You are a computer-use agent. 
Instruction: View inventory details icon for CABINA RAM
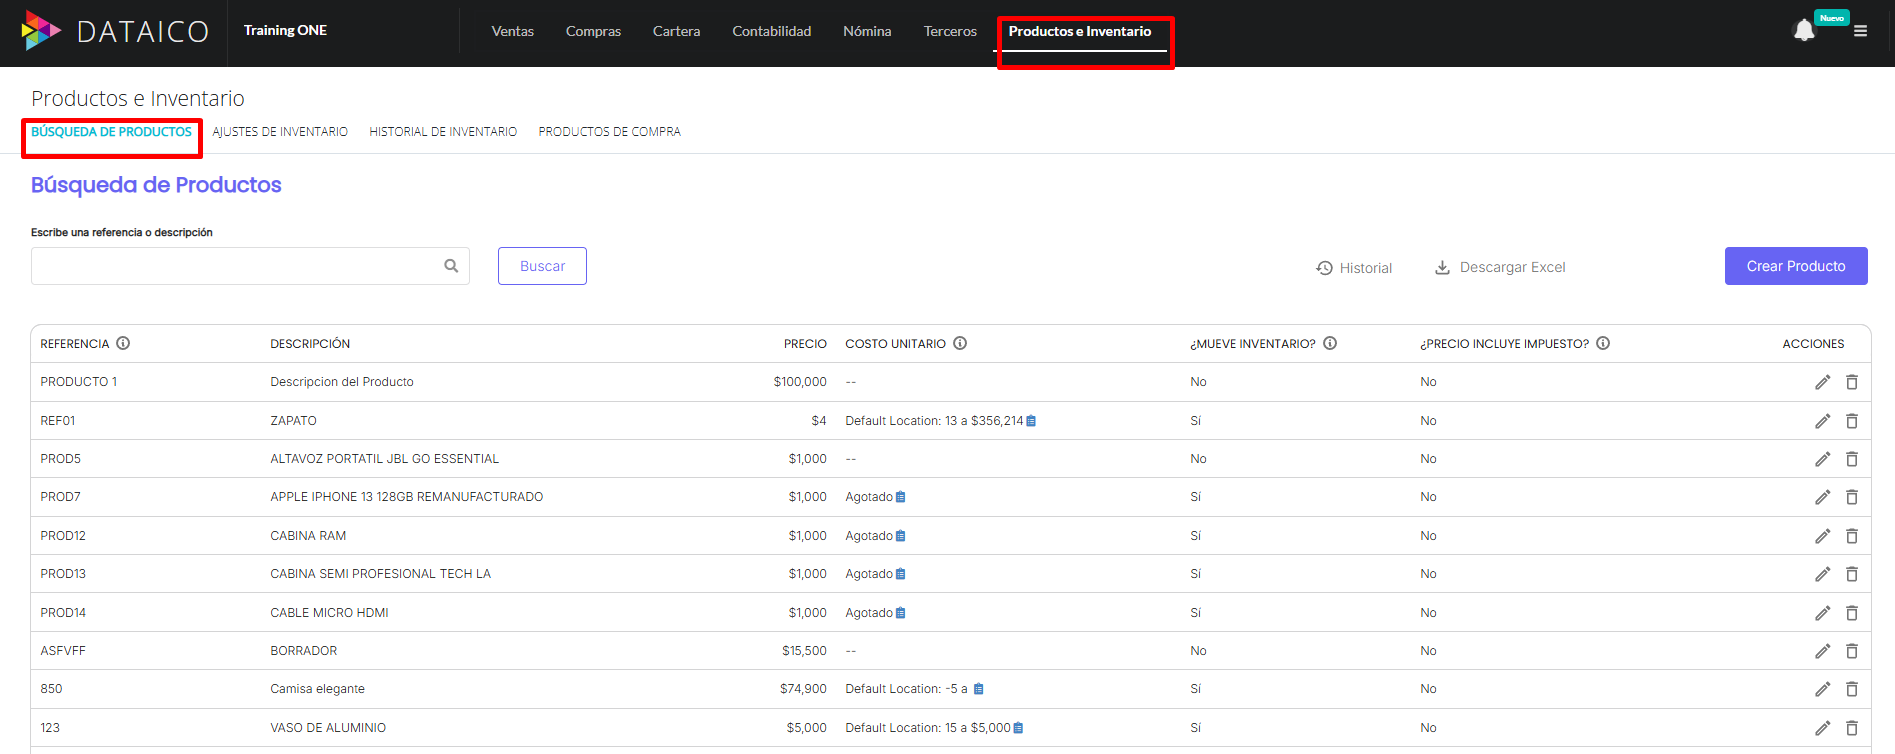click(x=901, y=536)
